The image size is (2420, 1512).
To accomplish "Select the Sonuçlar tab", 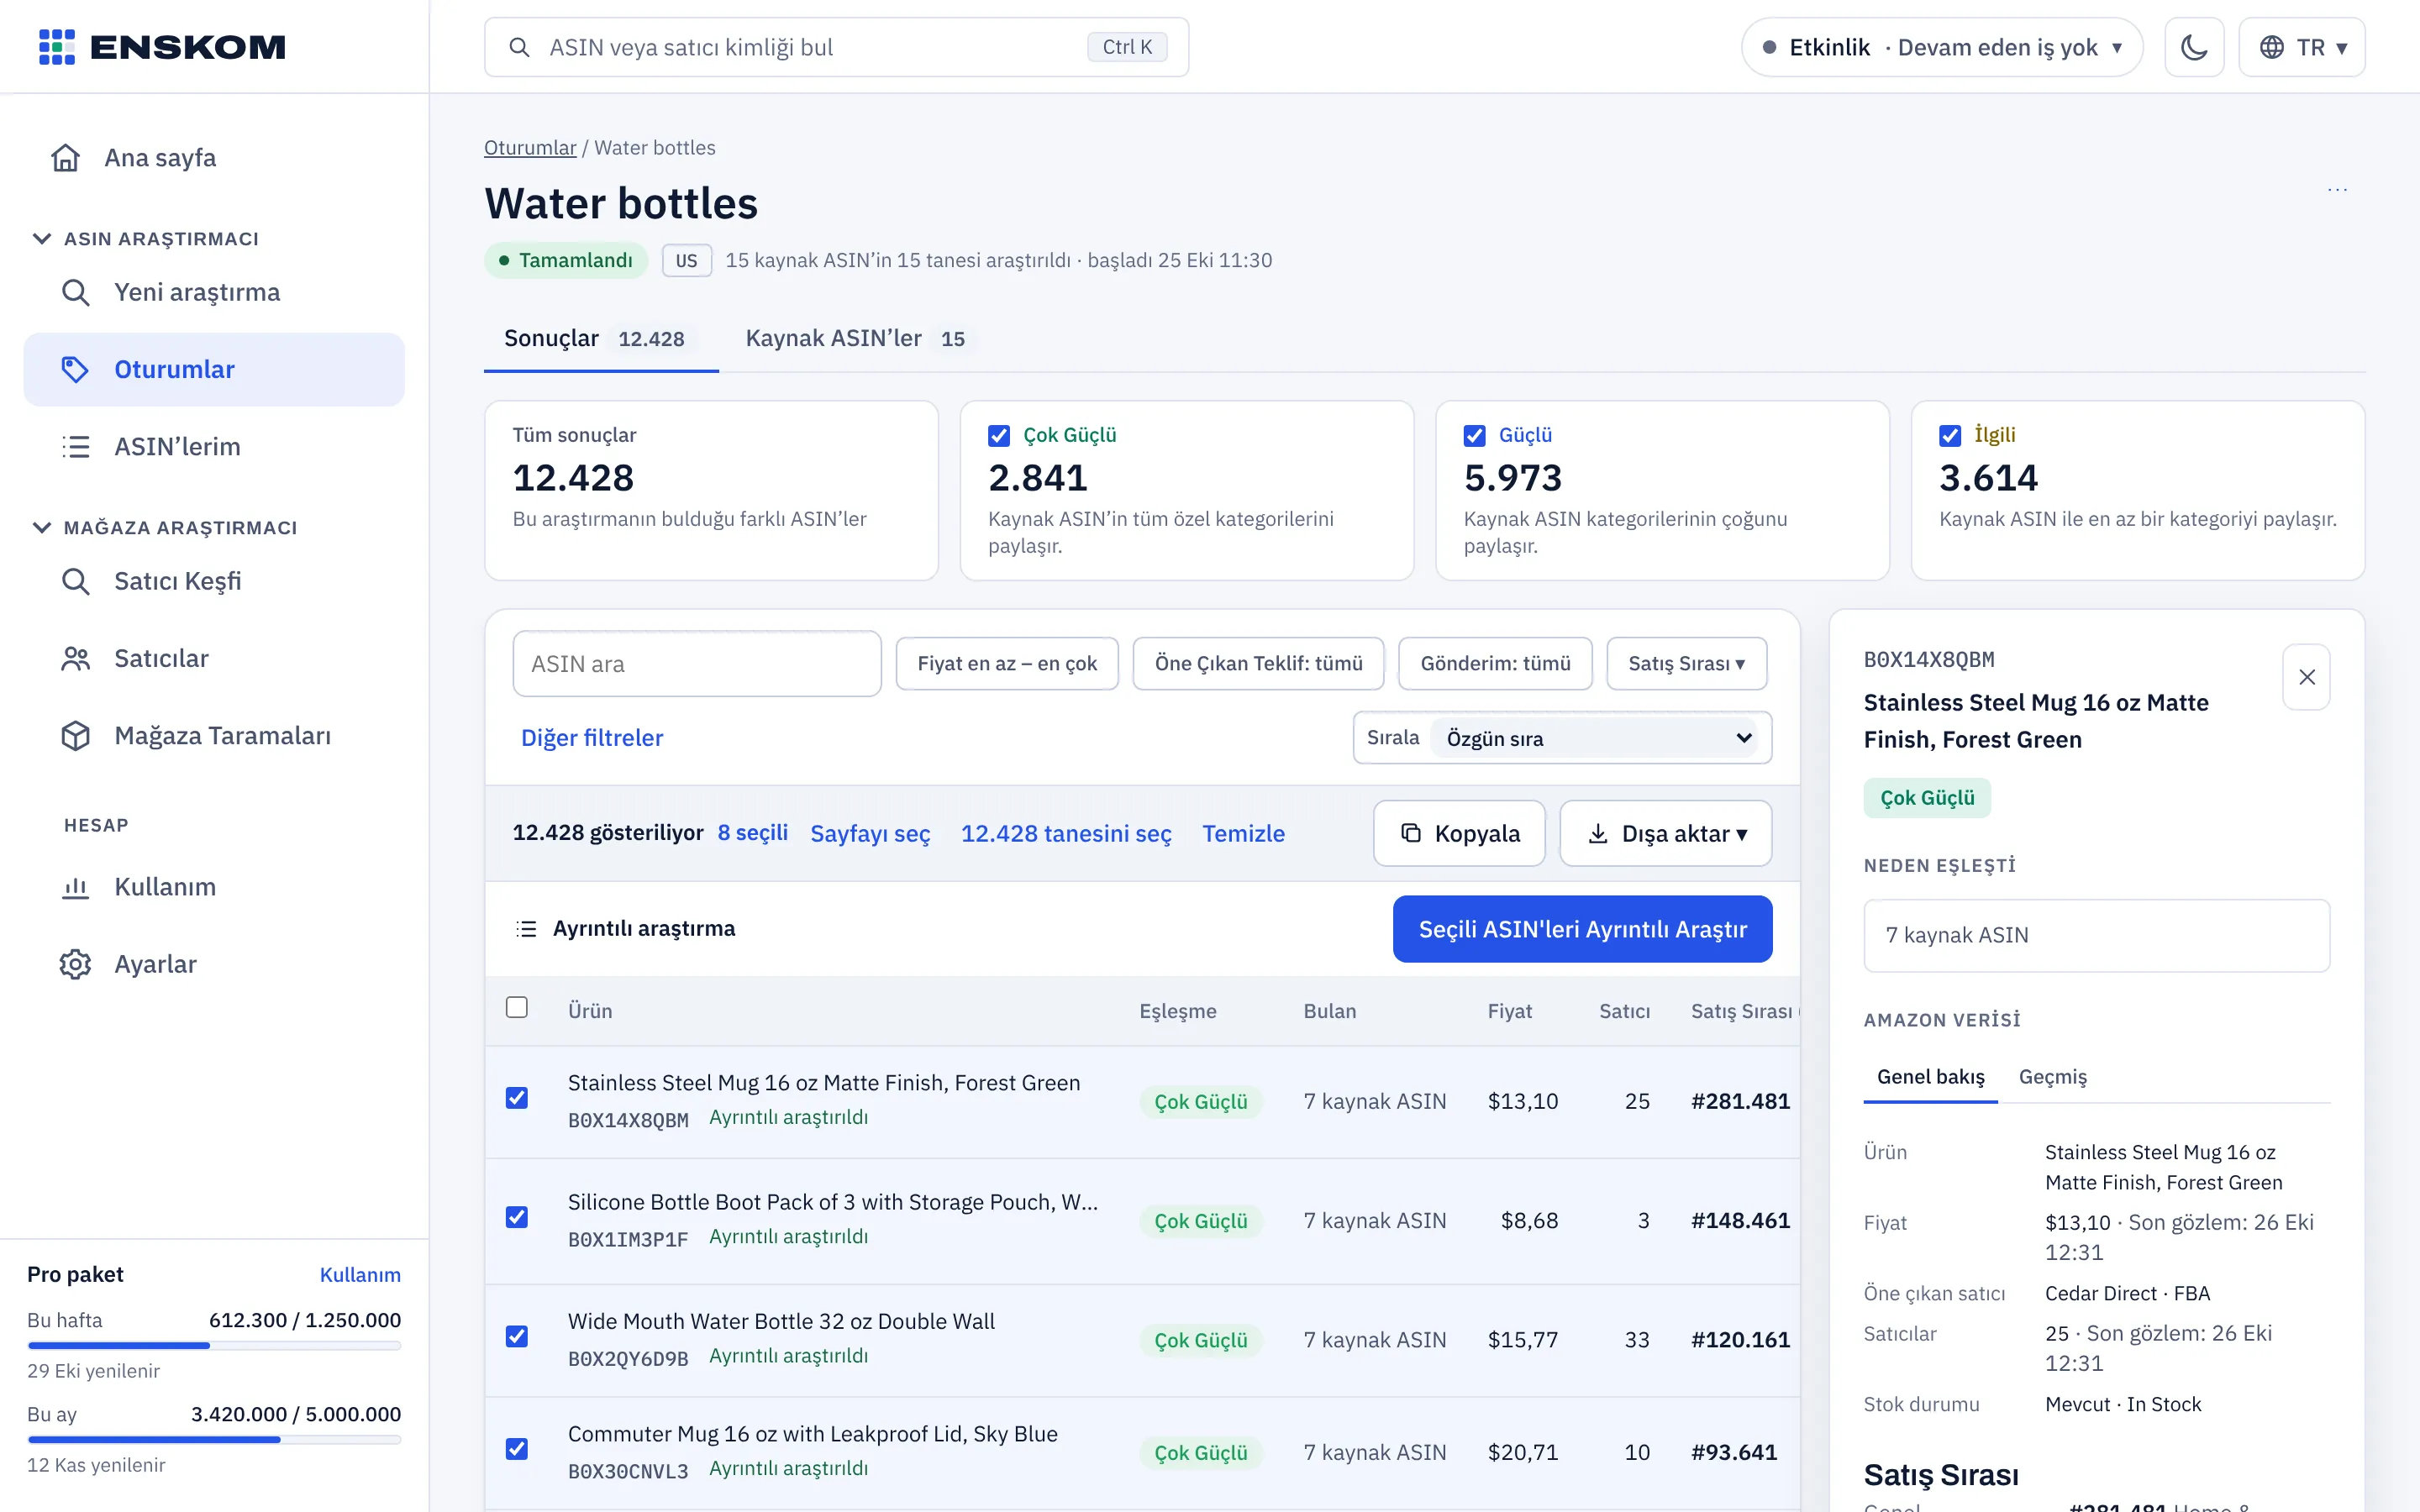I will (x=601, y=339).
